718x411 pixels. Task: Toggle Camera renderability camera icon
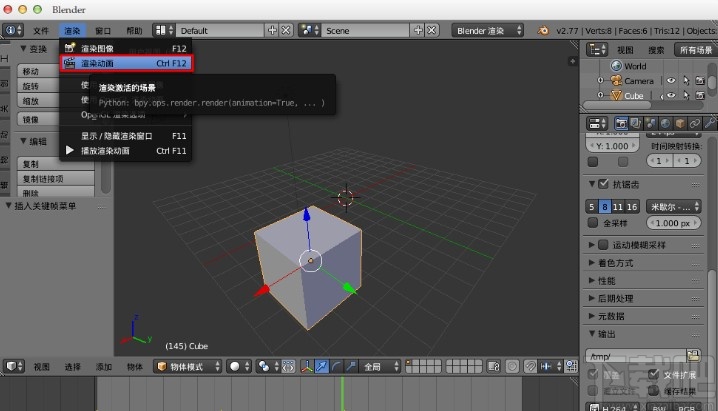pyautogui.click(x=700, y=81)
